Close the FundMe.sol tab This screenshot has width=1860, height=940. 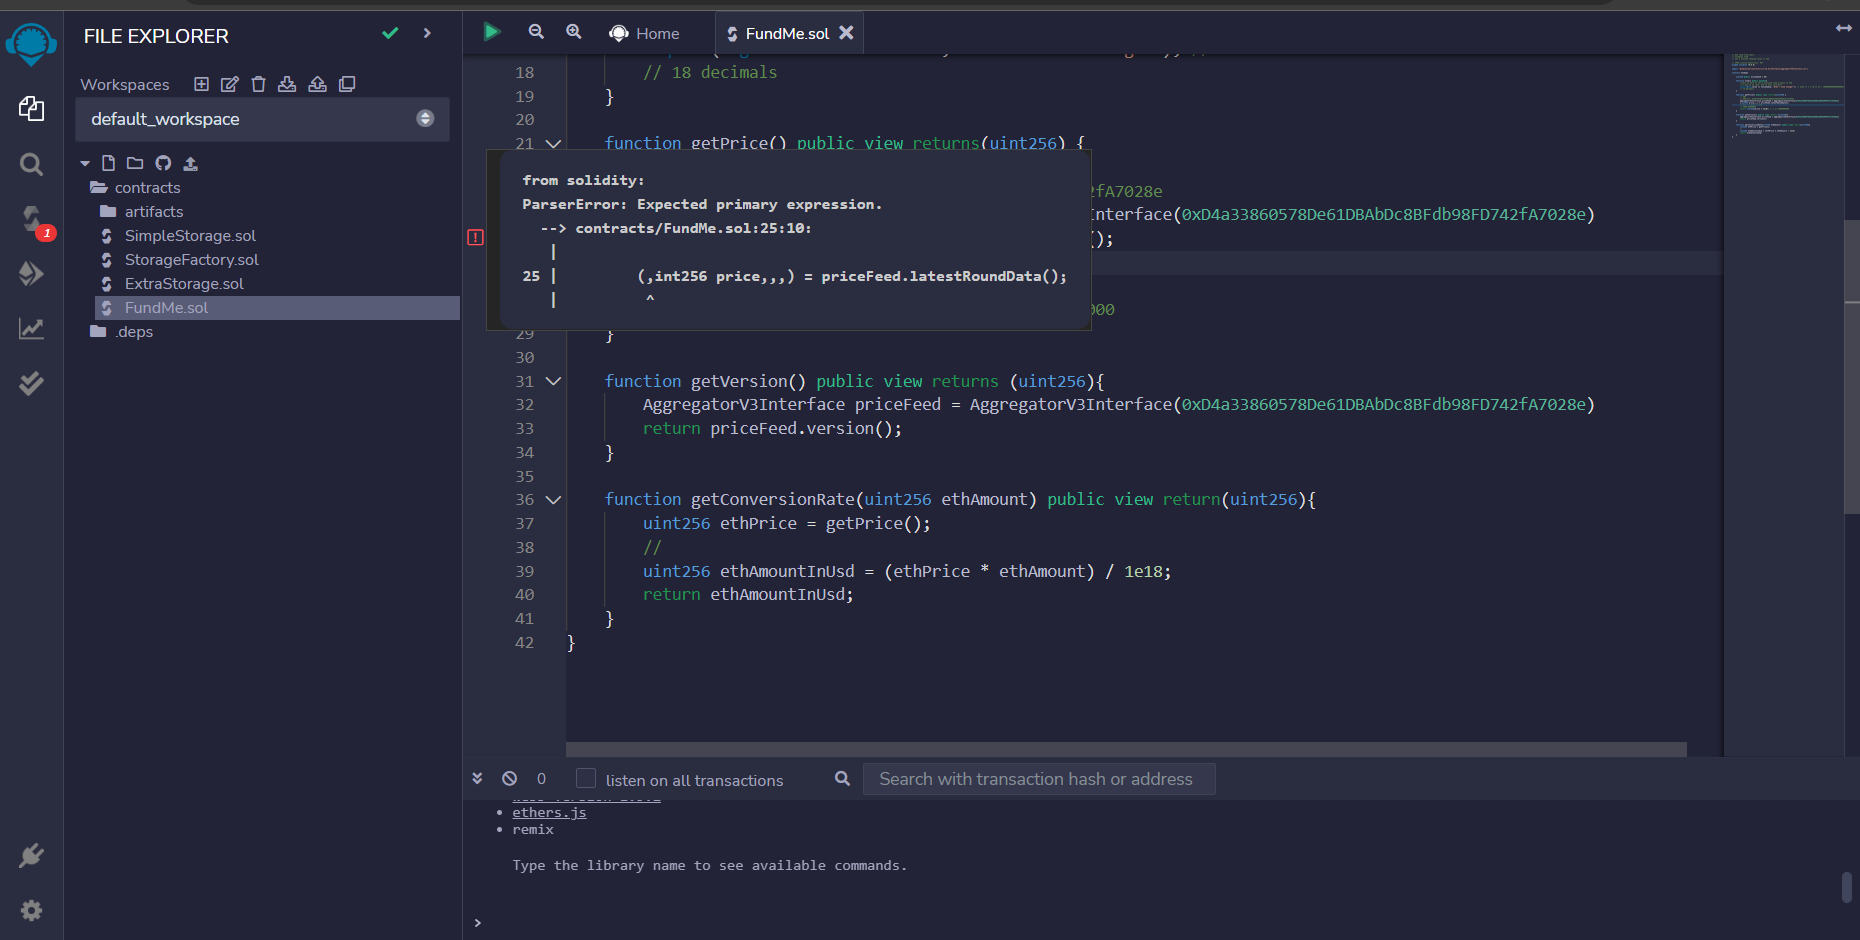tap(847, 32)
